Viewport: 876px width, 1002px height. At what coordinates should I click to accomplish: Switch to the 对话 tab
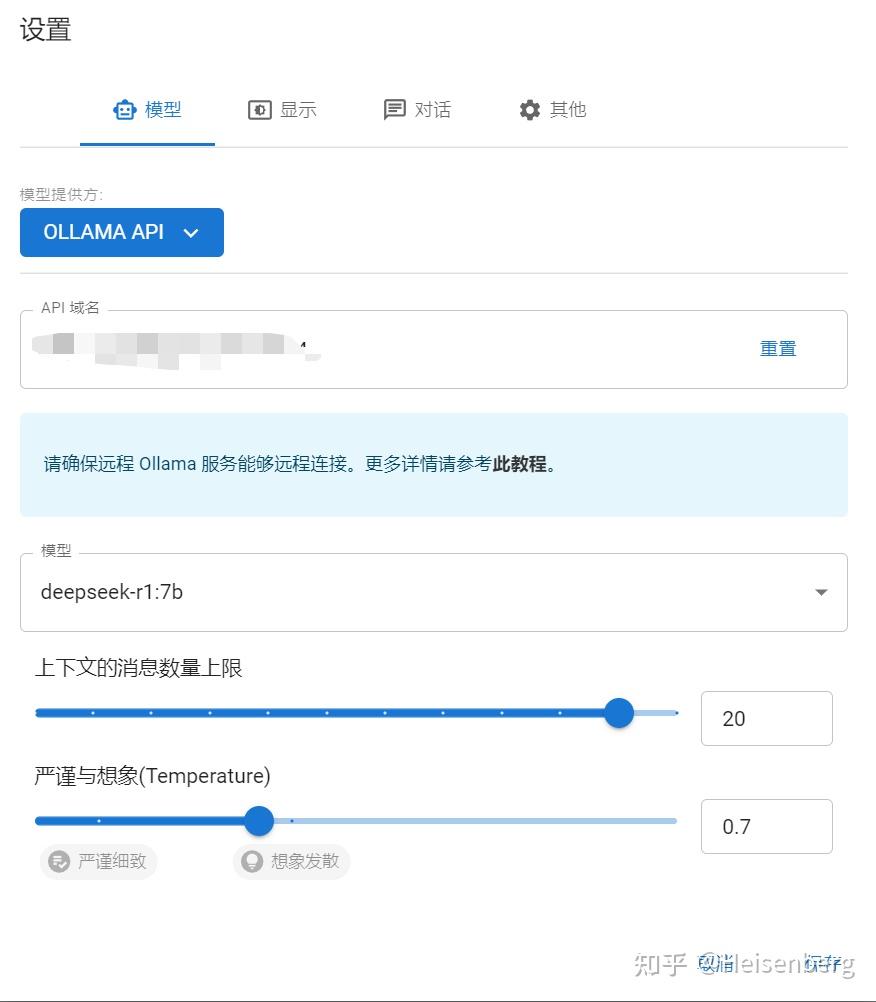point(417,110)
